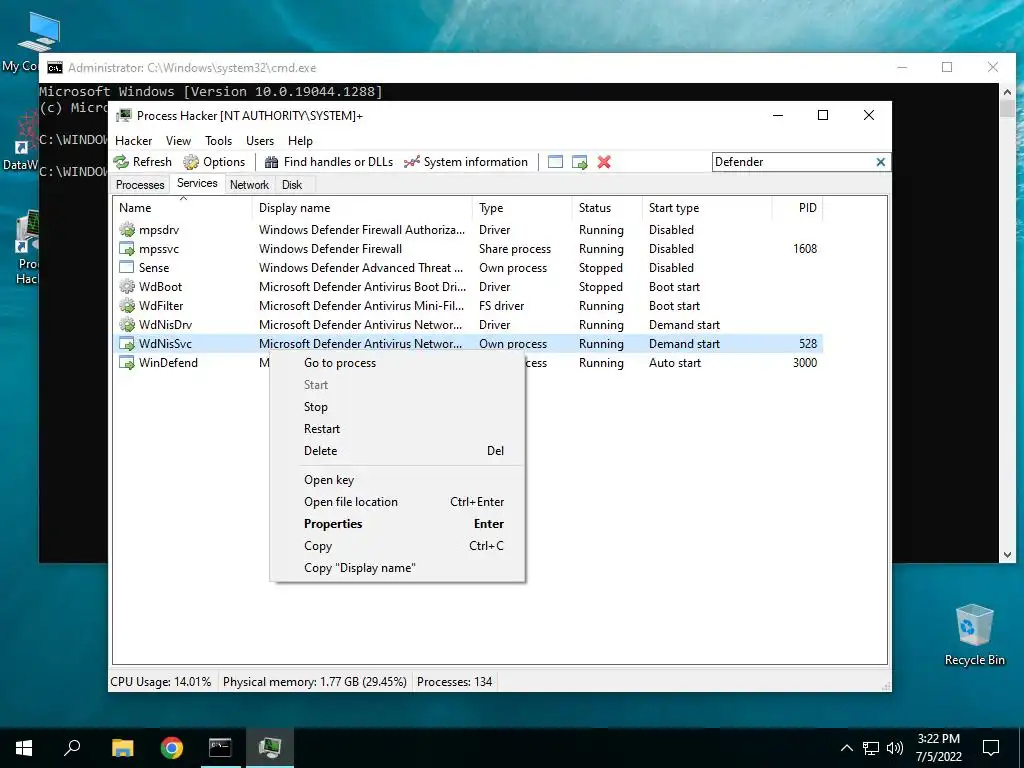1024x768 pixels.
Task: Open File Explorer from the taskbar
Action: coord(122,748)
